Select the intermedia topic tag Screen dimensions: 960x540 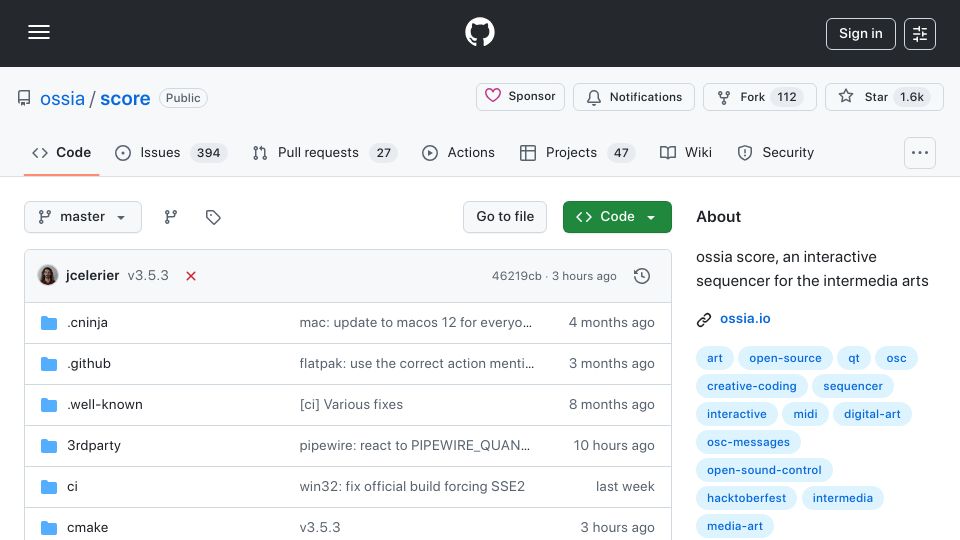tap(842, 498)
